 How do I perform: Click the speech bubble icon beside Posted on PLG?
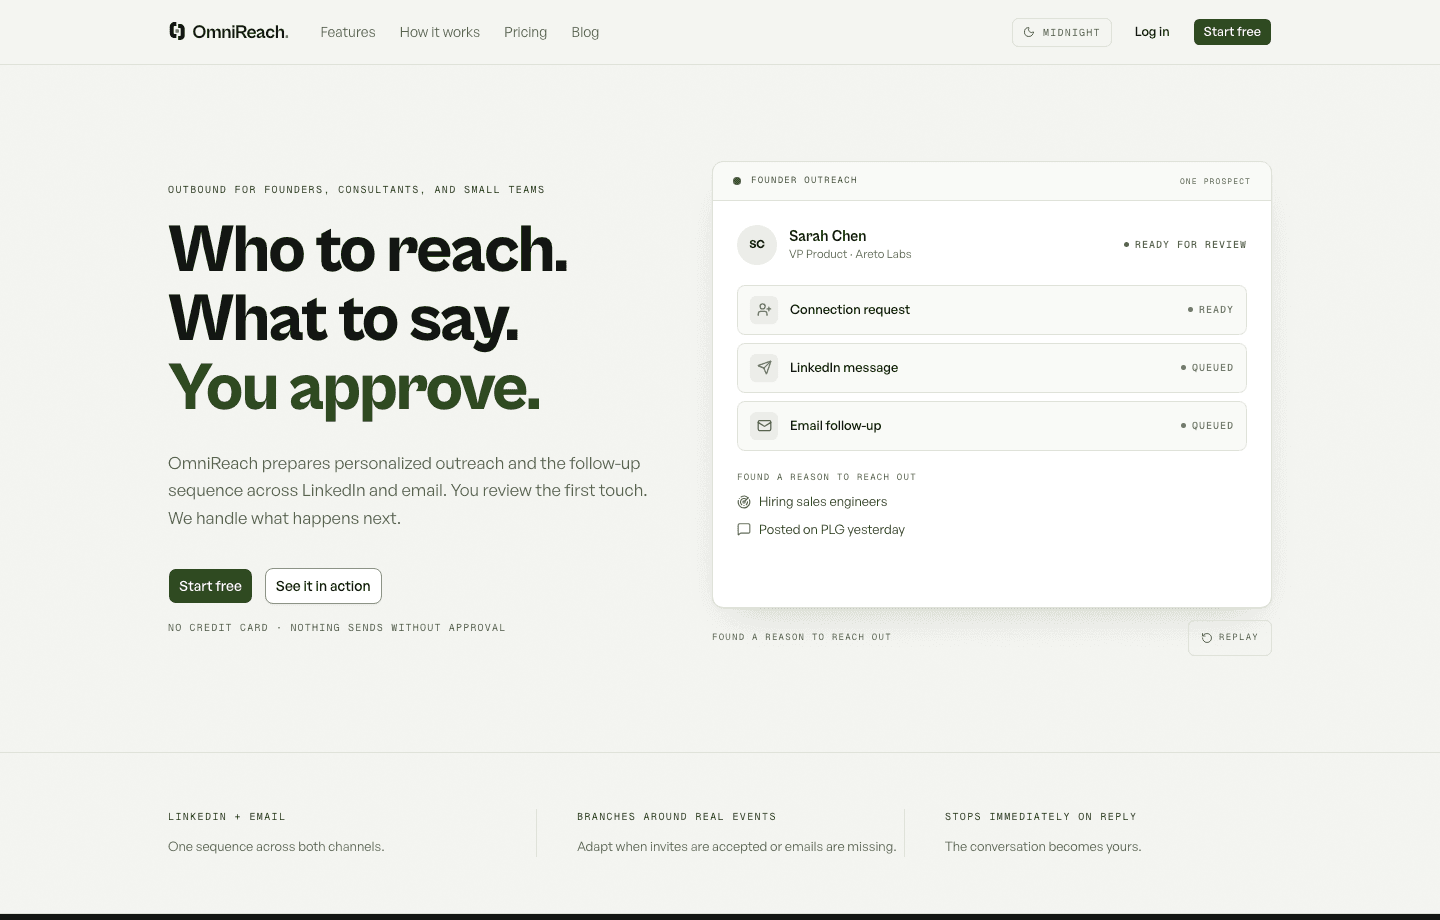(744, 530)
